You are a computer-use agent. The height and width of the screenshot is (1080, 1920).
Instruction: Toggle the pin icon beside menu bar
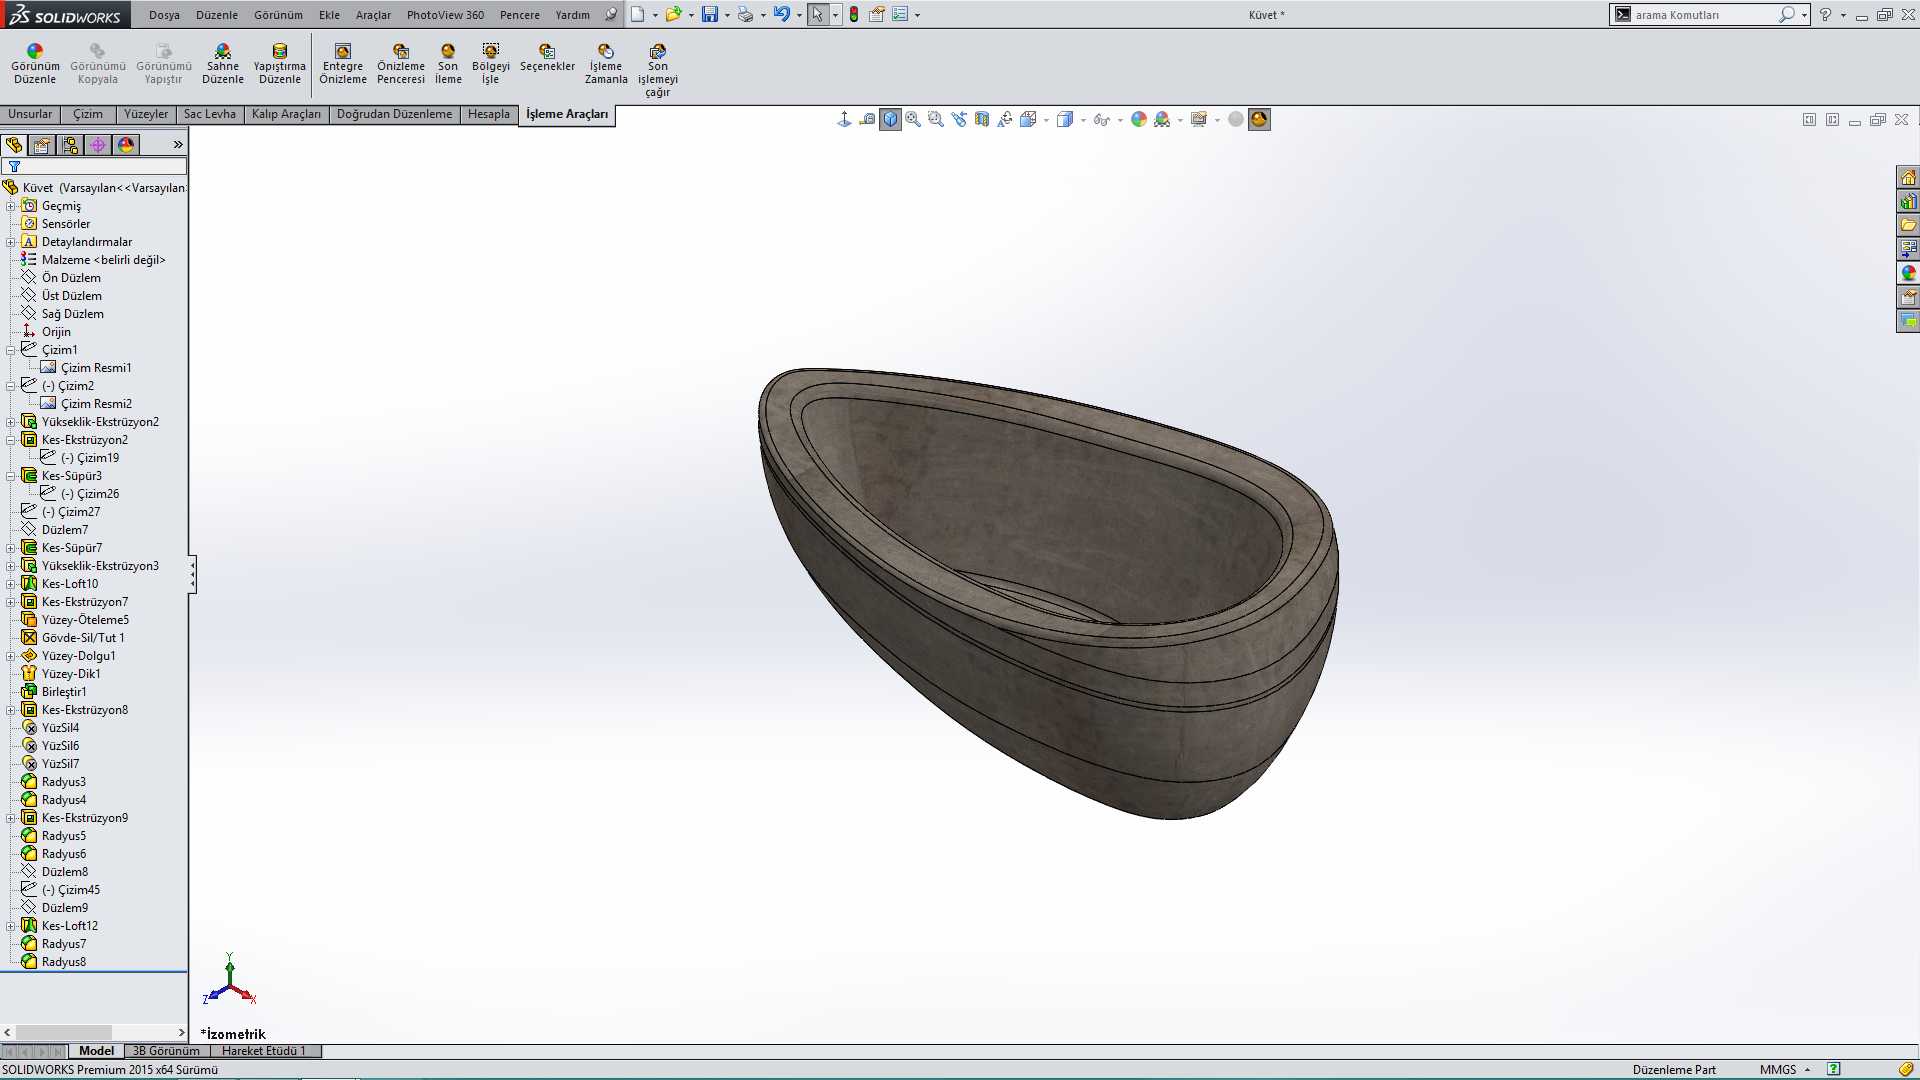(x=611, y=14)
